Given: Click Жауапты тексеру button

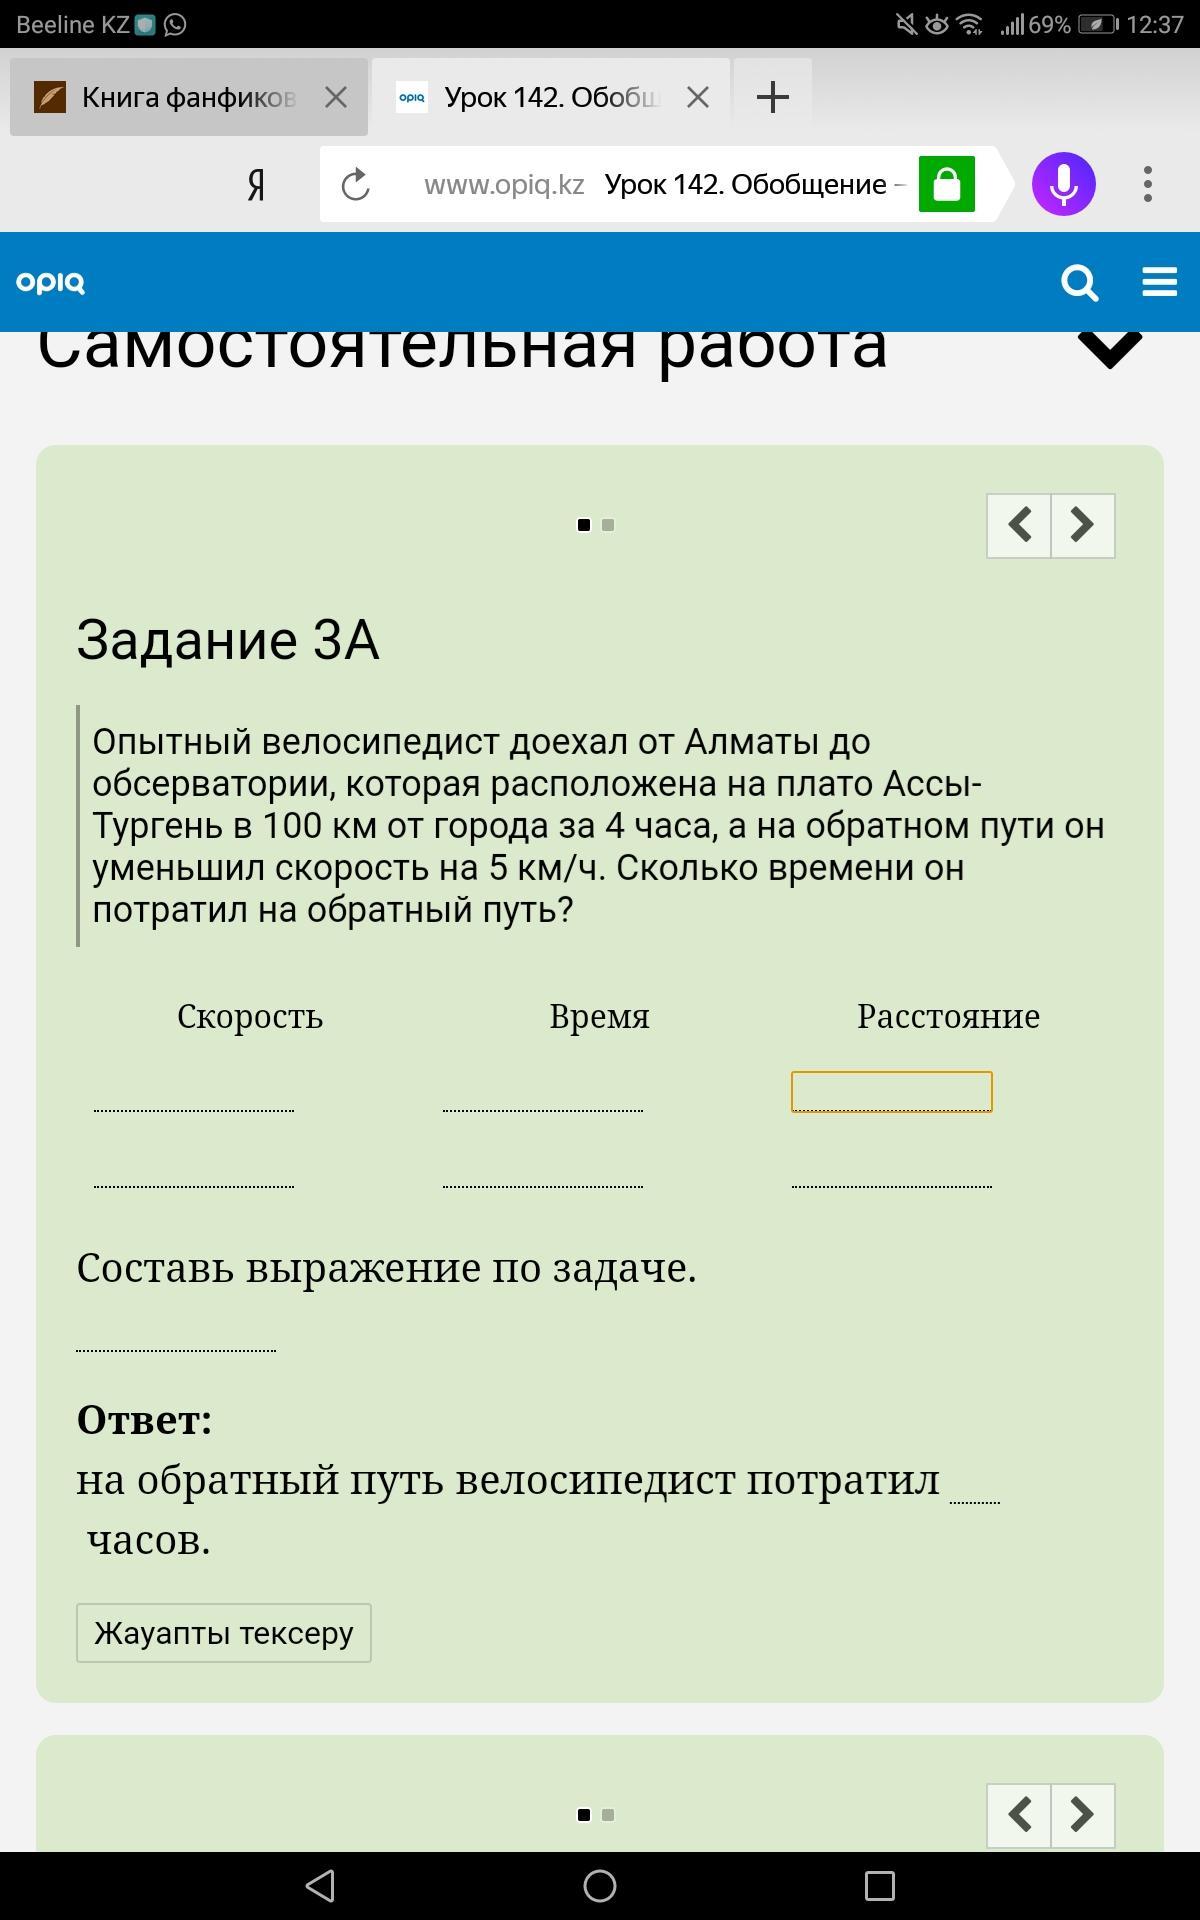Looking at the screenshot, I should pyautogui.click(x=224, y=1633).
